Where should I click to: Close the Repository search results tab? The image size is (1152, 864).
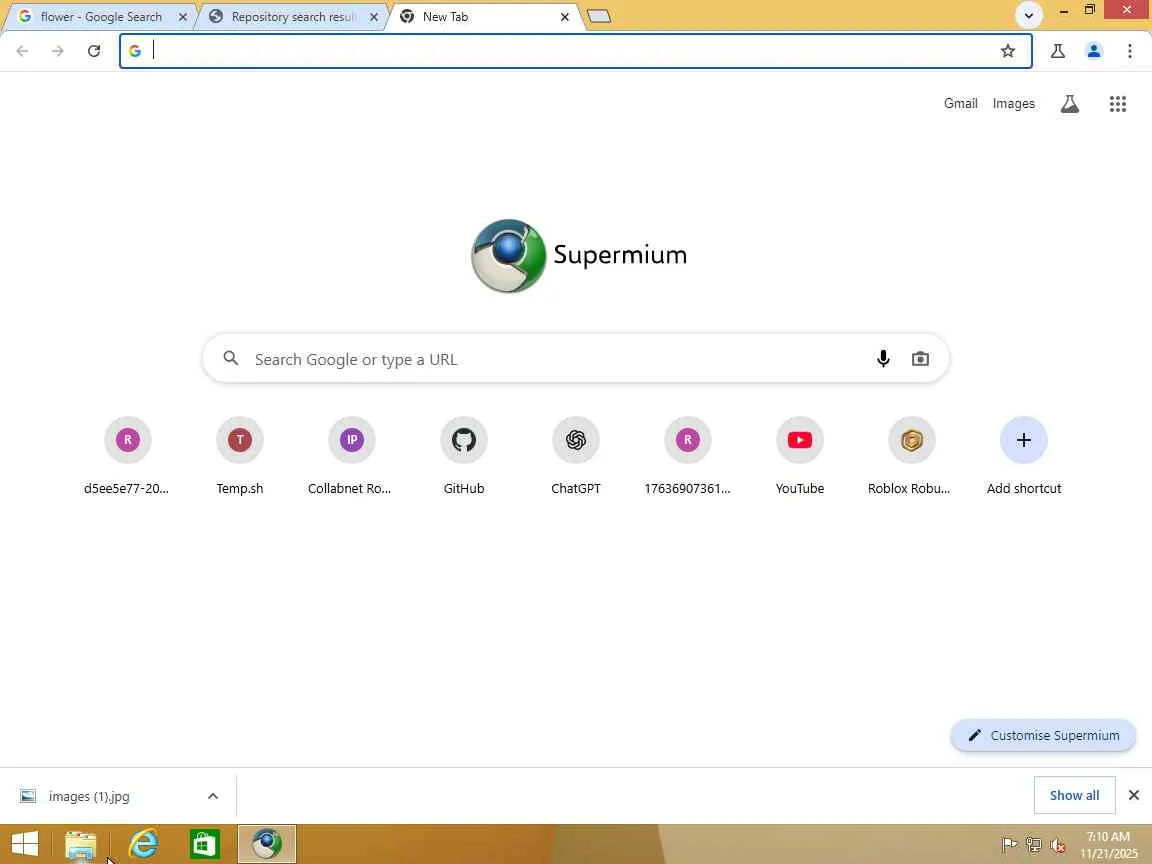point(374,16)
